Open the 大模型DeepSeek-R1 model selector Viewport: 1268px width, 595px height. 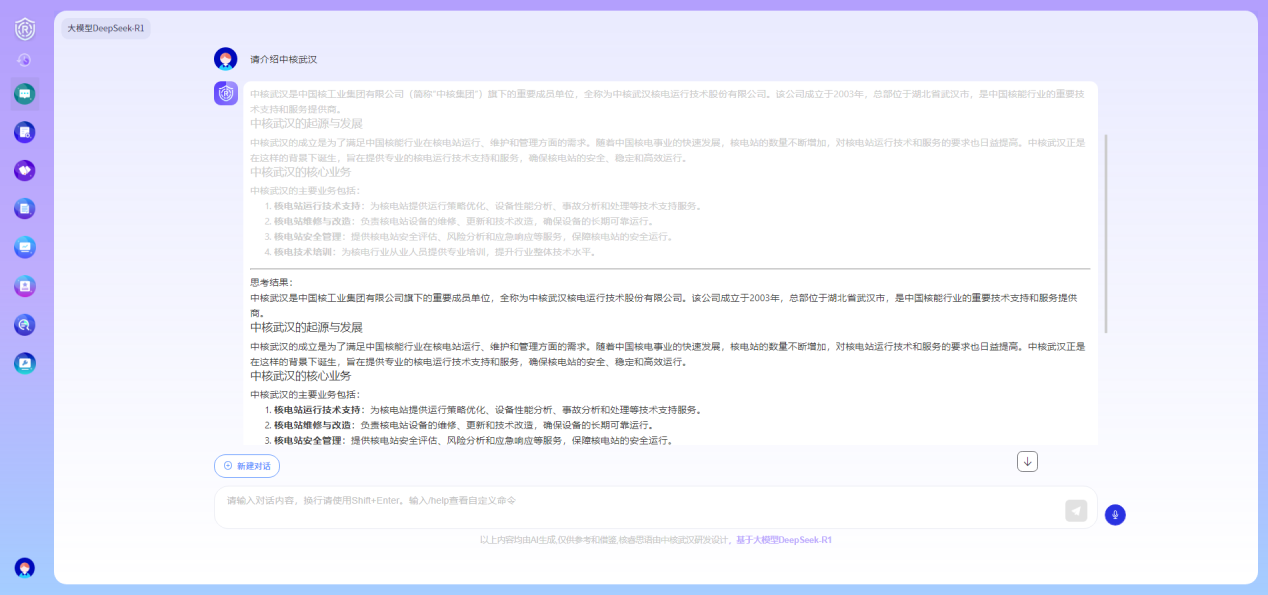pyautogui.click(x=106, y=29)
